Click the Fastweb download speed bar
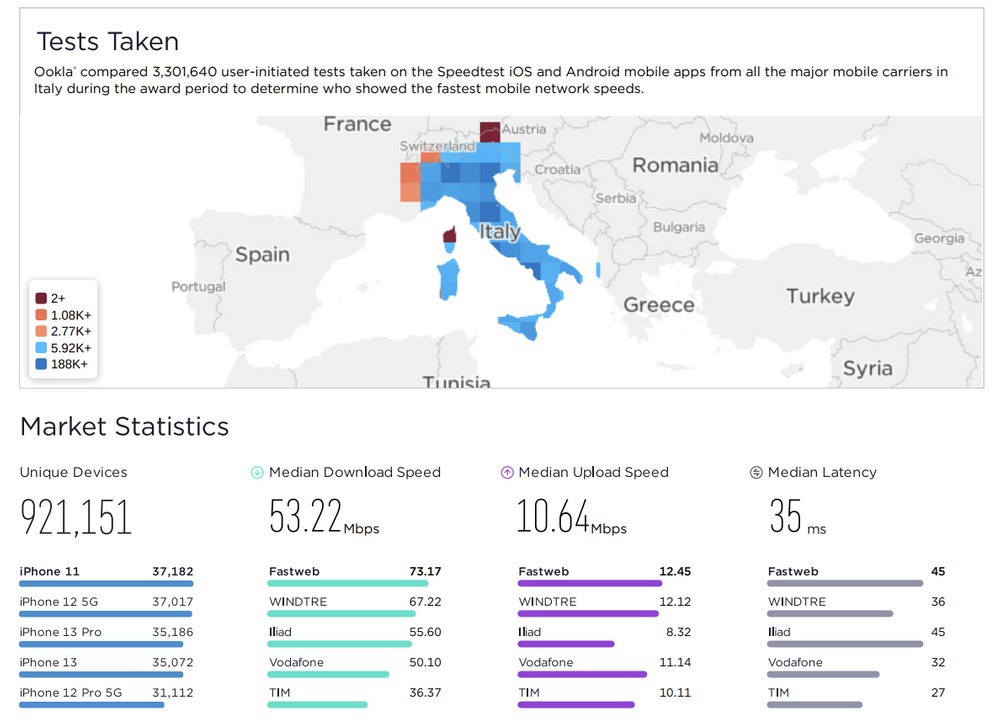 point(348,584)
